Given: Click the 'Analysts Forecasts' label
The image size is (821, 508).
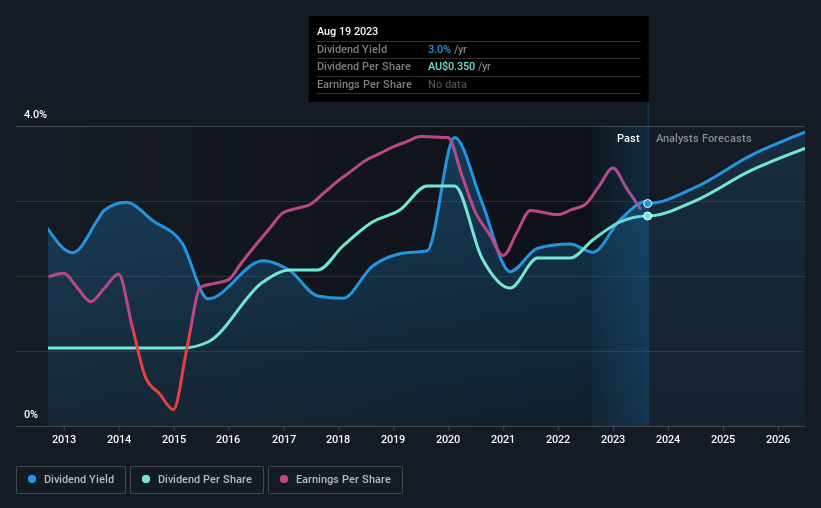Looking at the screenshot, I should click(x=703, y=138).
